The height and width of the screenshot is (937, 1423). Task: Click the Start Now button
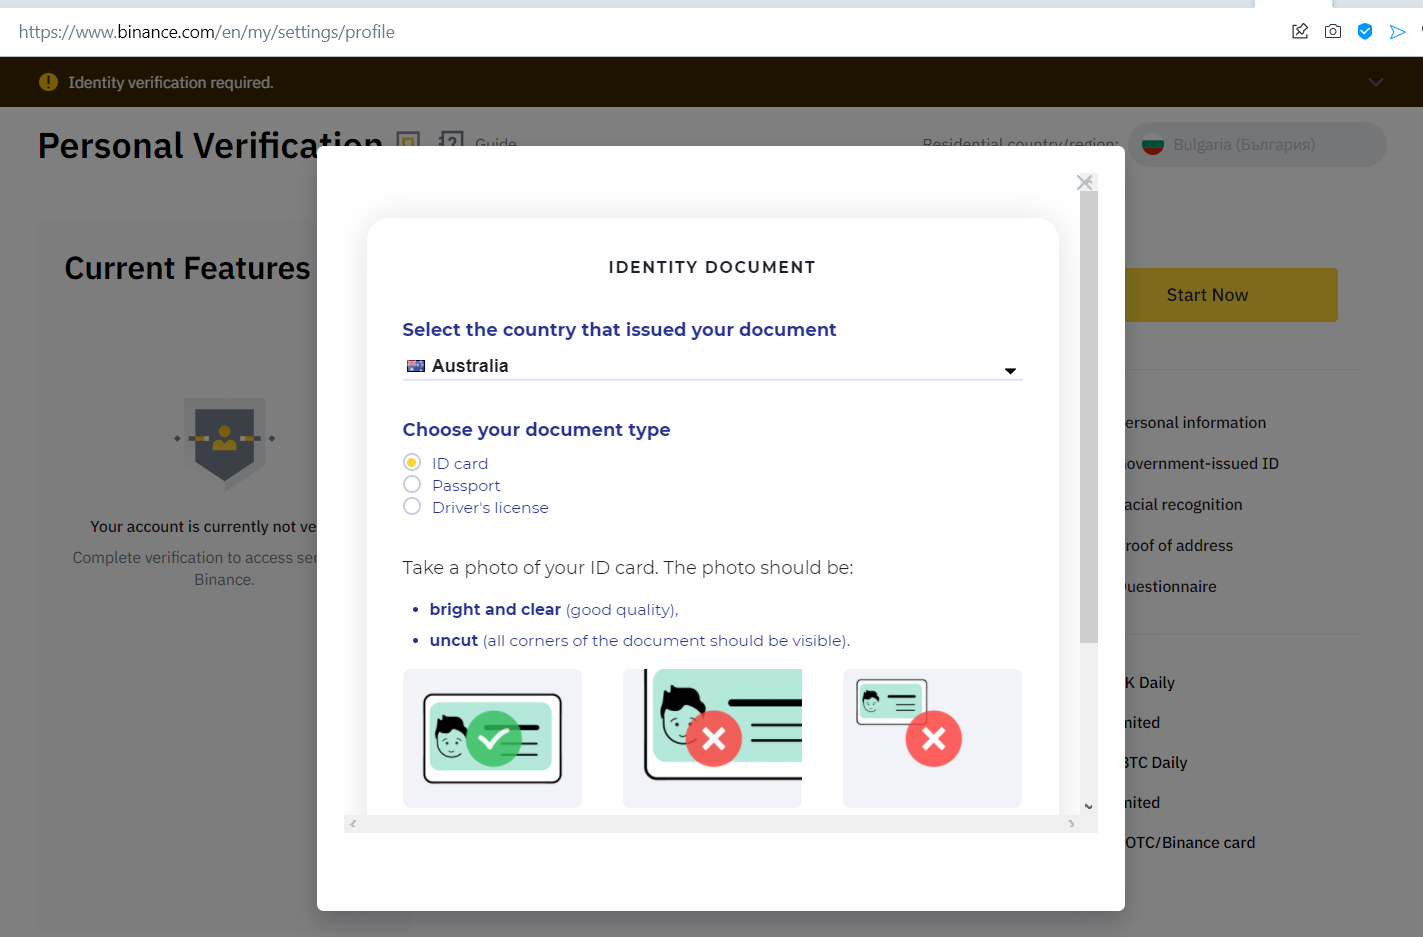click(x=1207, y=295)
